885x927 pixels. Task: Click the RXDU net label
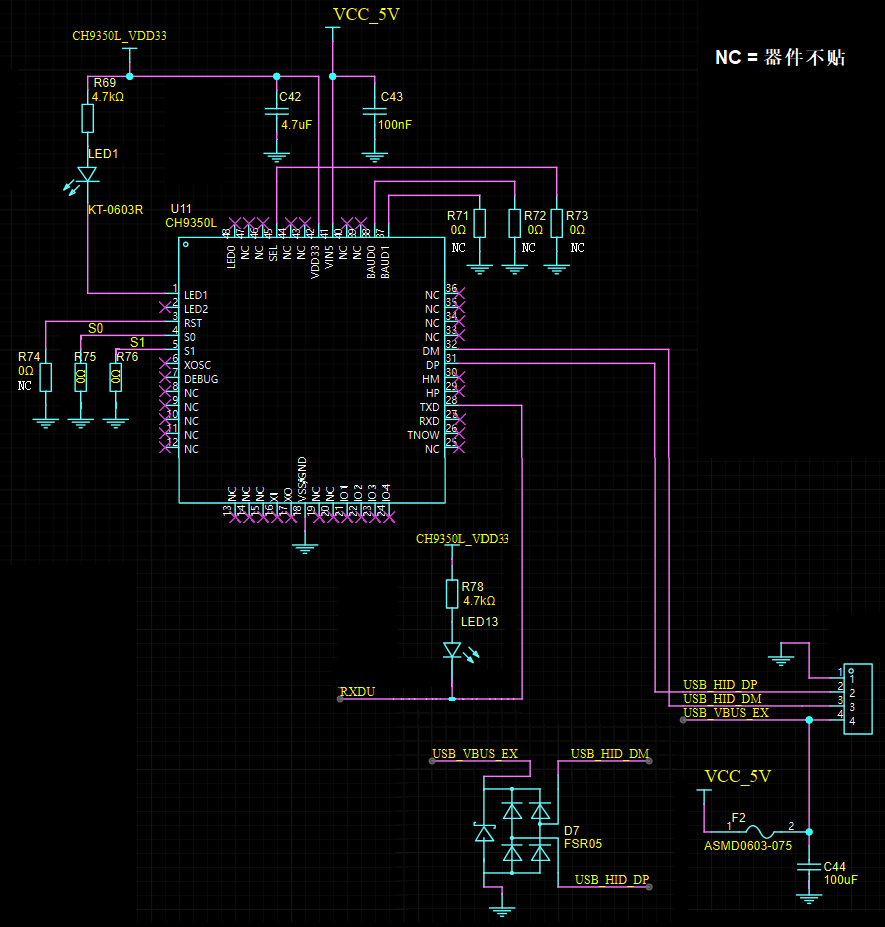(x=357, y=691)
